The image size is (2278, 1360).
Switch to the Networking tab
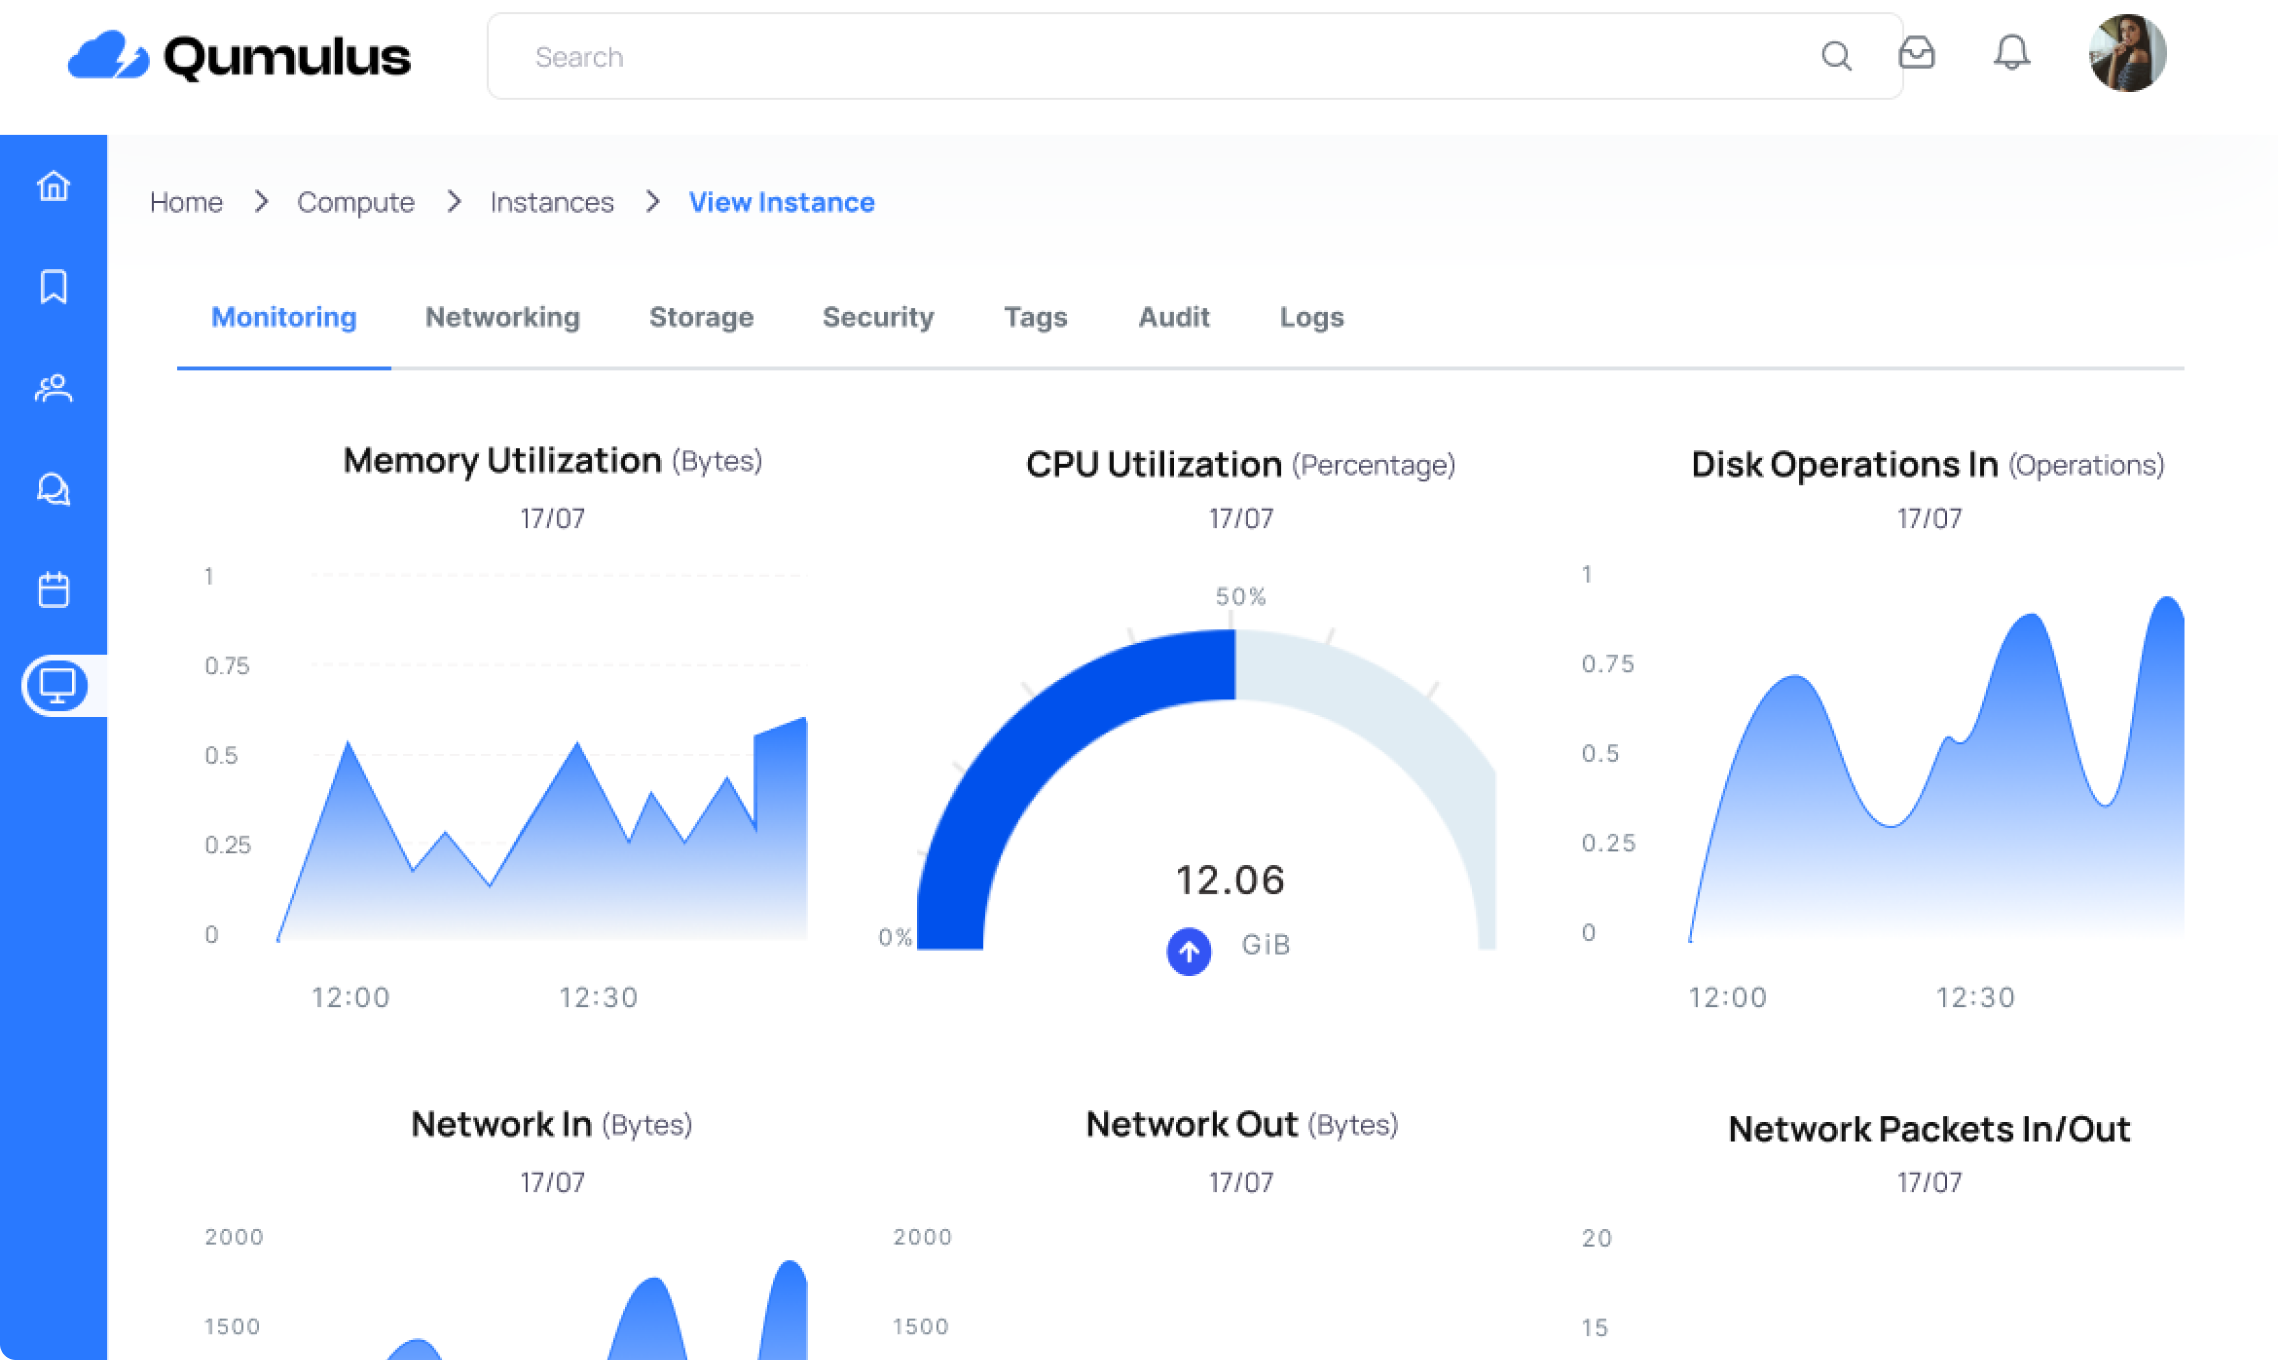tap(502, 317)
